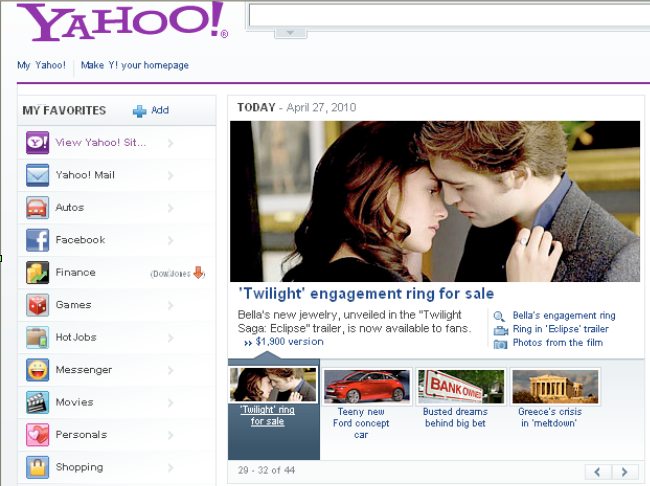Open the My Yahoo! link
The image size is (650, 486).
41,65
